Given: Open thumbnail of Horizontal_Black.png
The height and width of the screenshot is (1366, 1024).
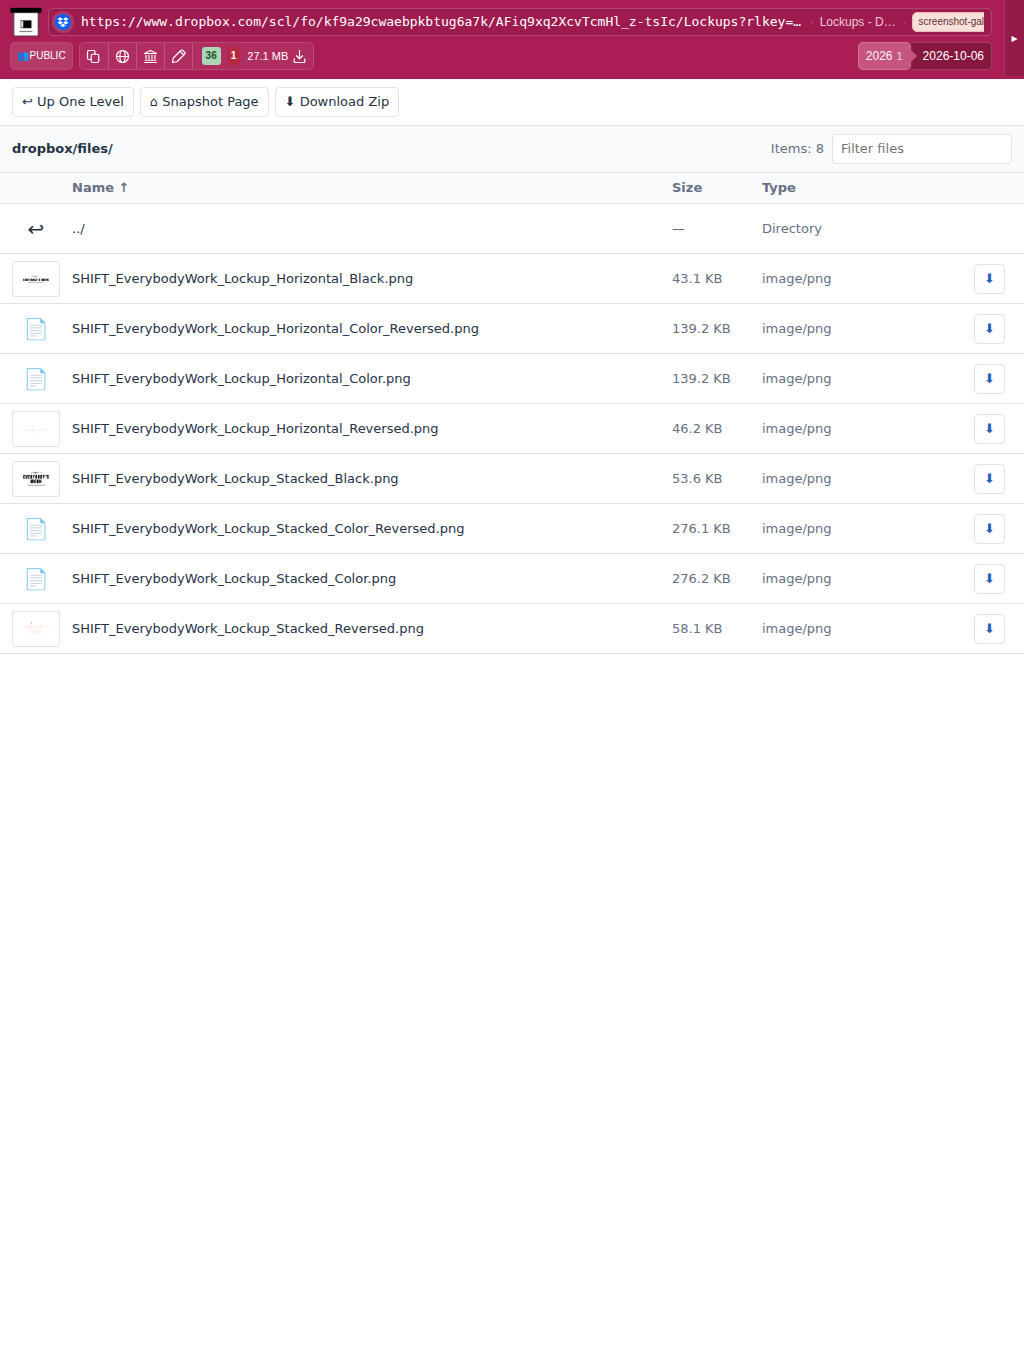Looking at the screenshot, I should (36, 279).
